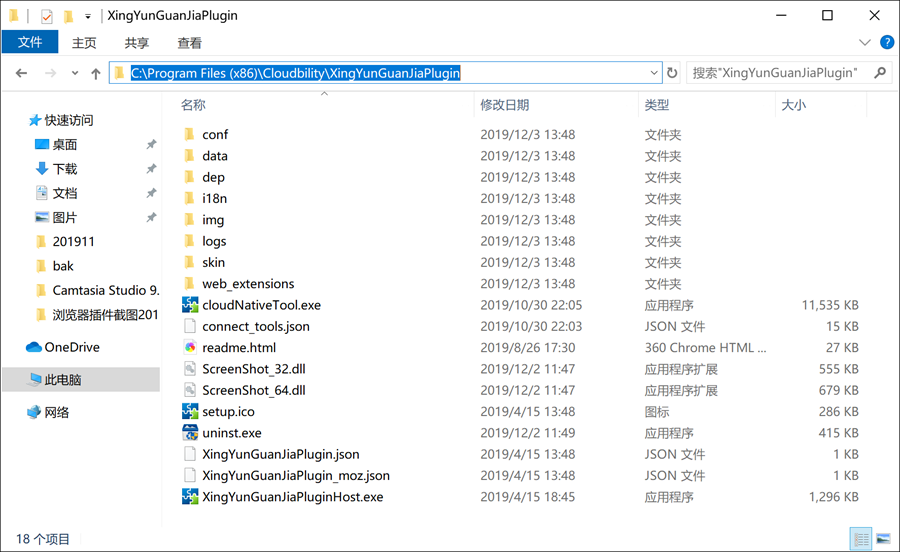Click the pin icon next to 文档
Viewport: 900px width, 552px height.
coord(151,193)
